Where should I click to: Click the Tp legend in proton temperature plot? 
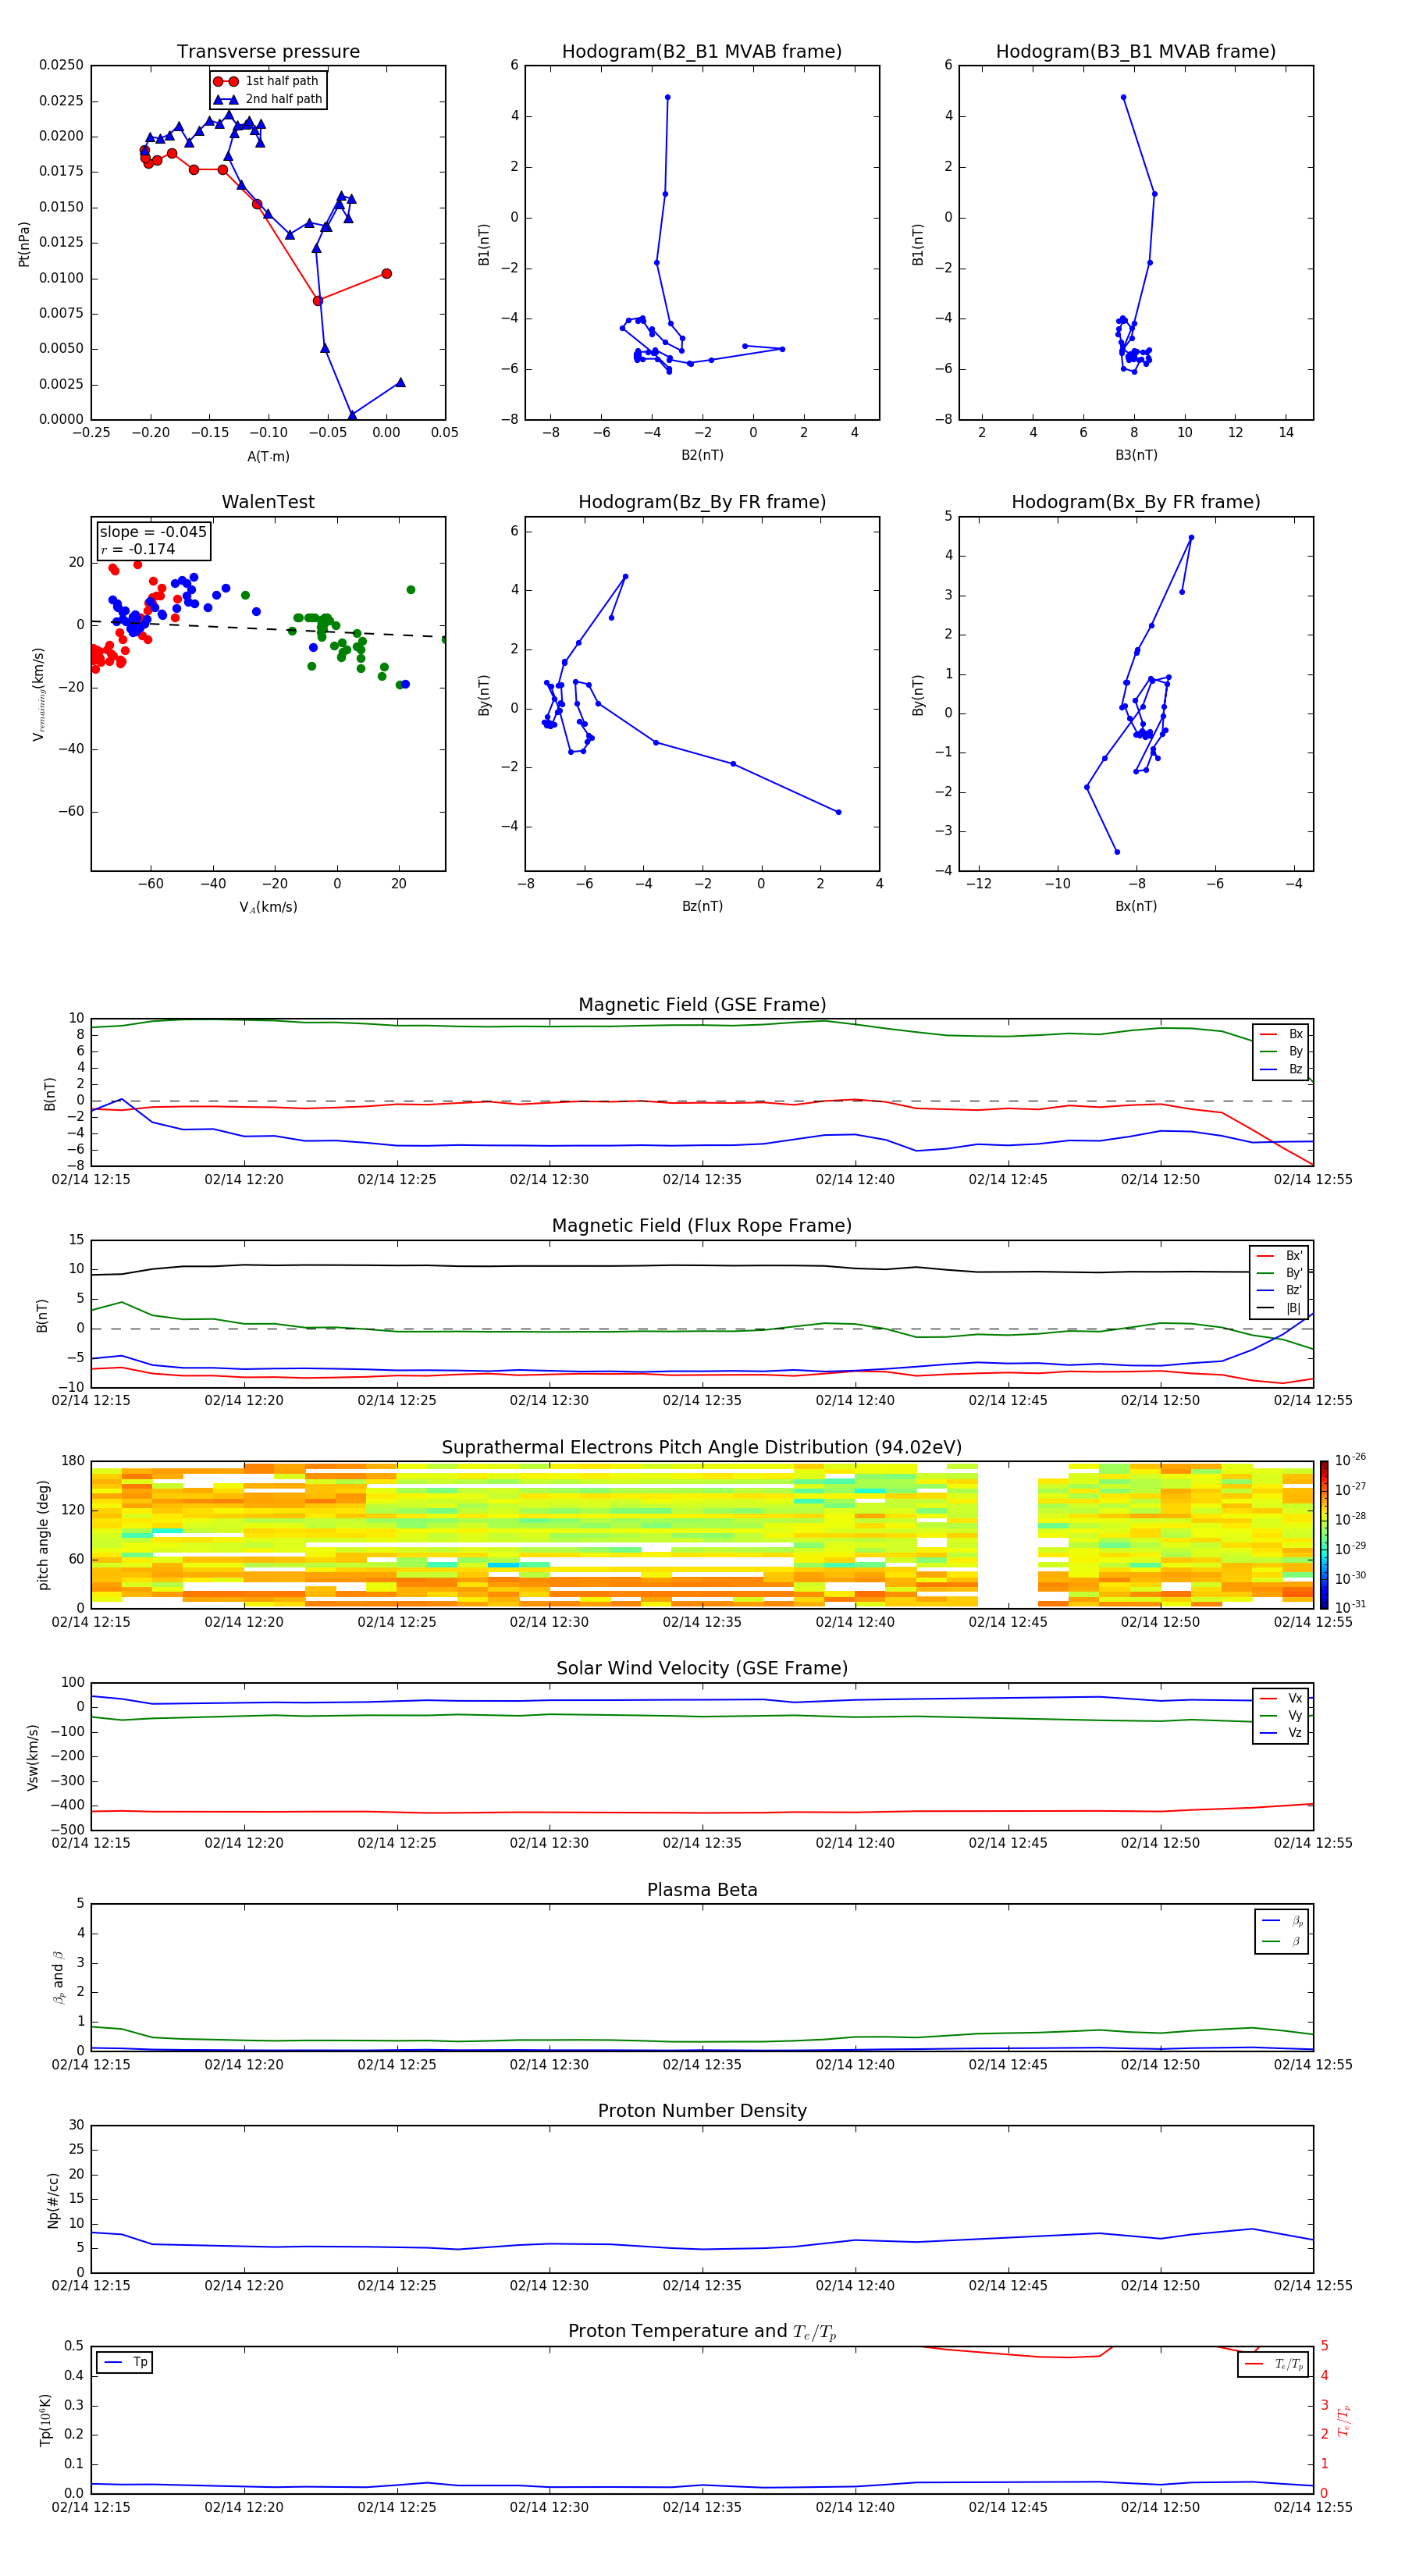click(125, 2363)
